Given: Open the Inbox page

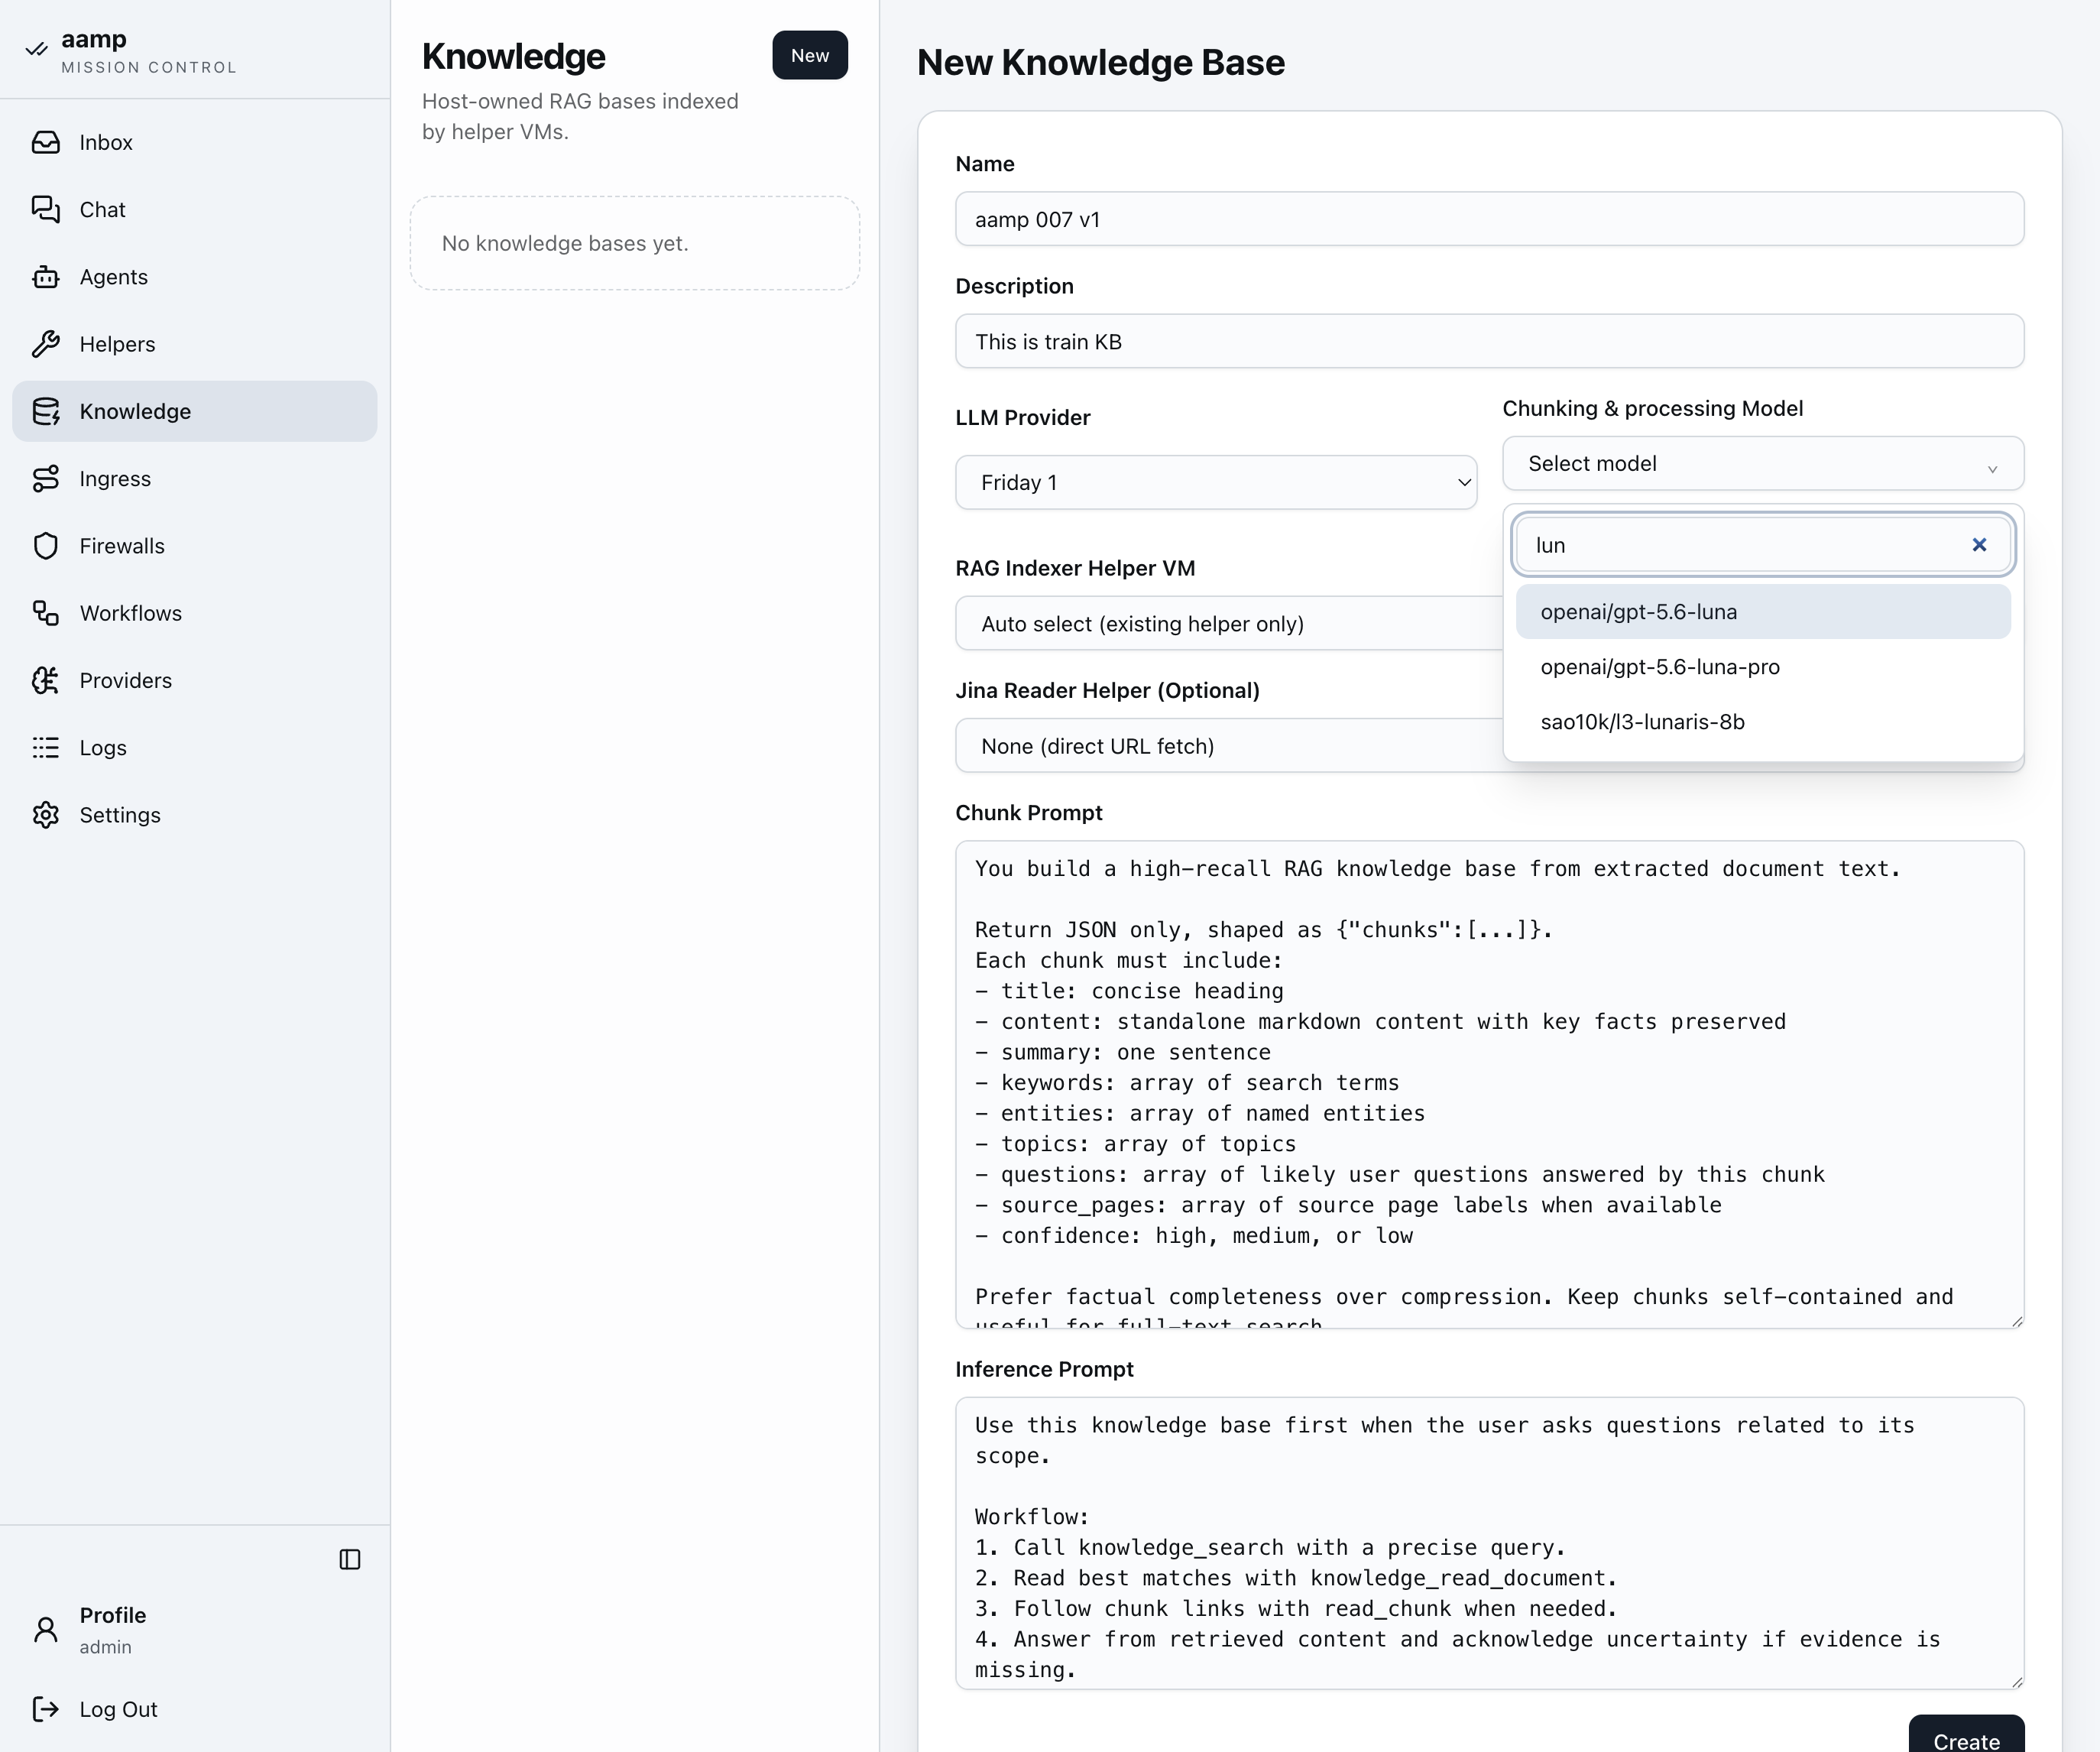Looking at the screenshot, I should [x=195, y=142].
